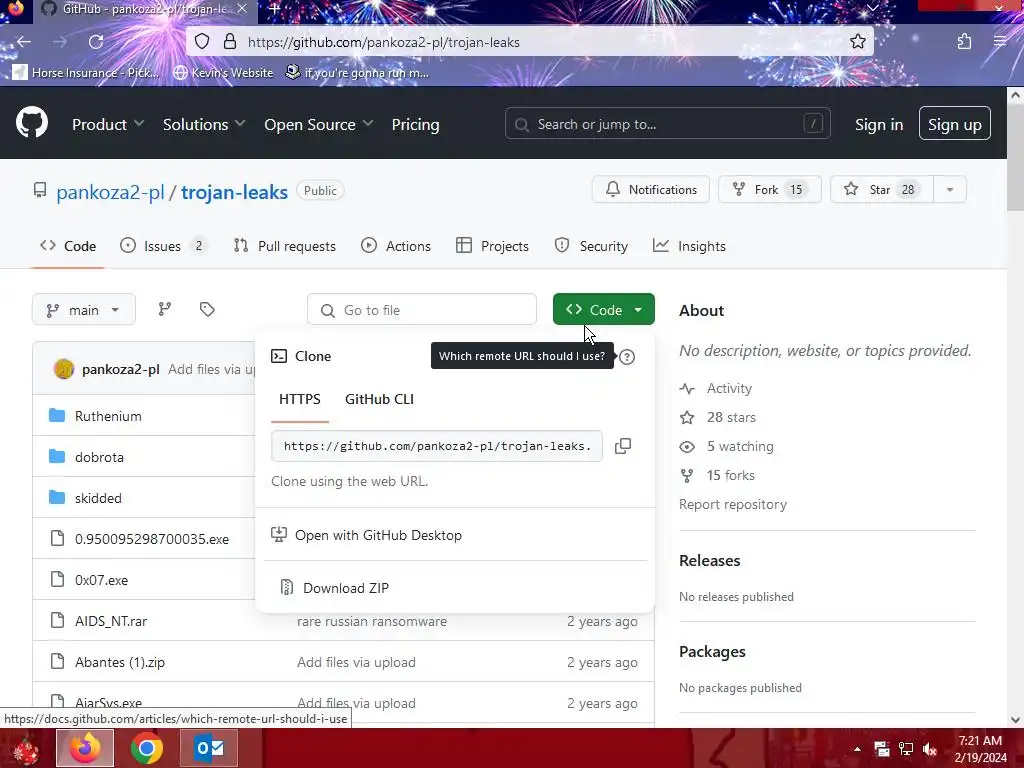Open a new browser tab
Image resolution: width=1024 pixels, height=768 pixels.
point(274,9)
